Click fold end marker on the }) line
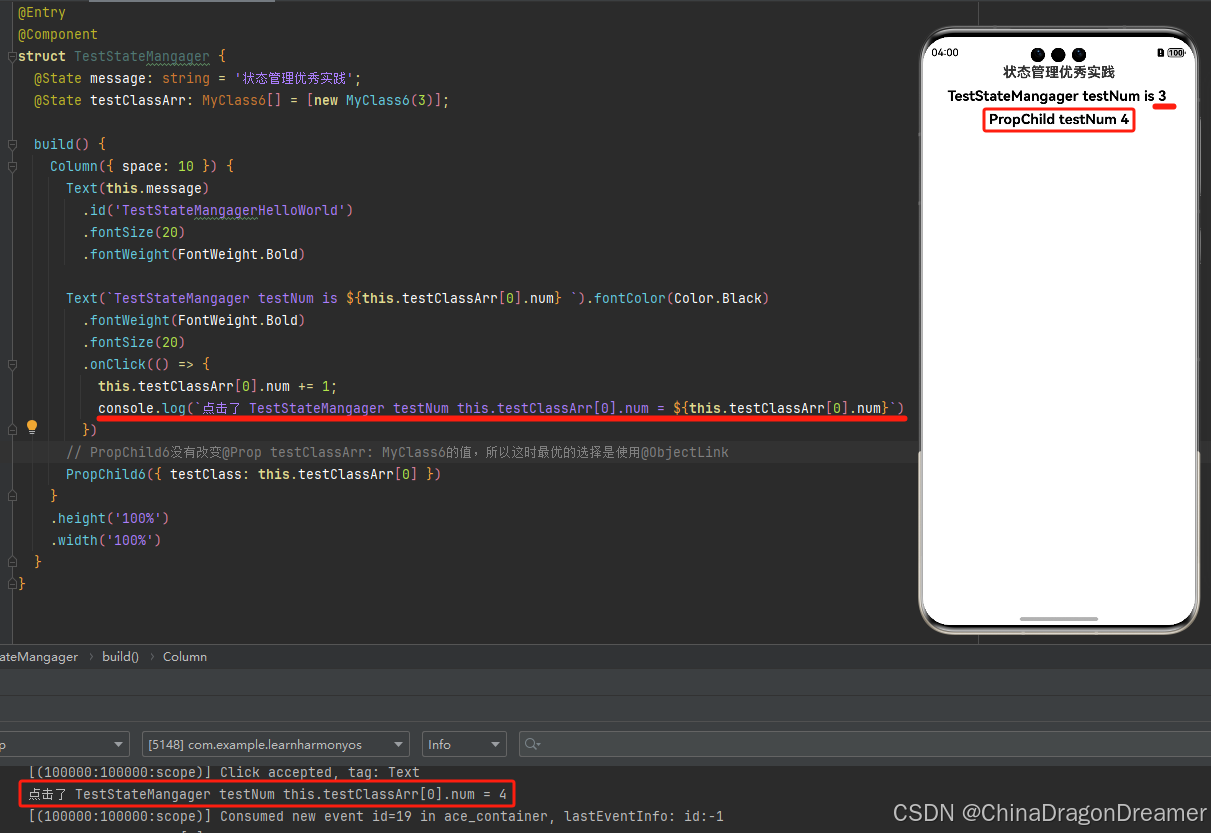 pos(12,430)
